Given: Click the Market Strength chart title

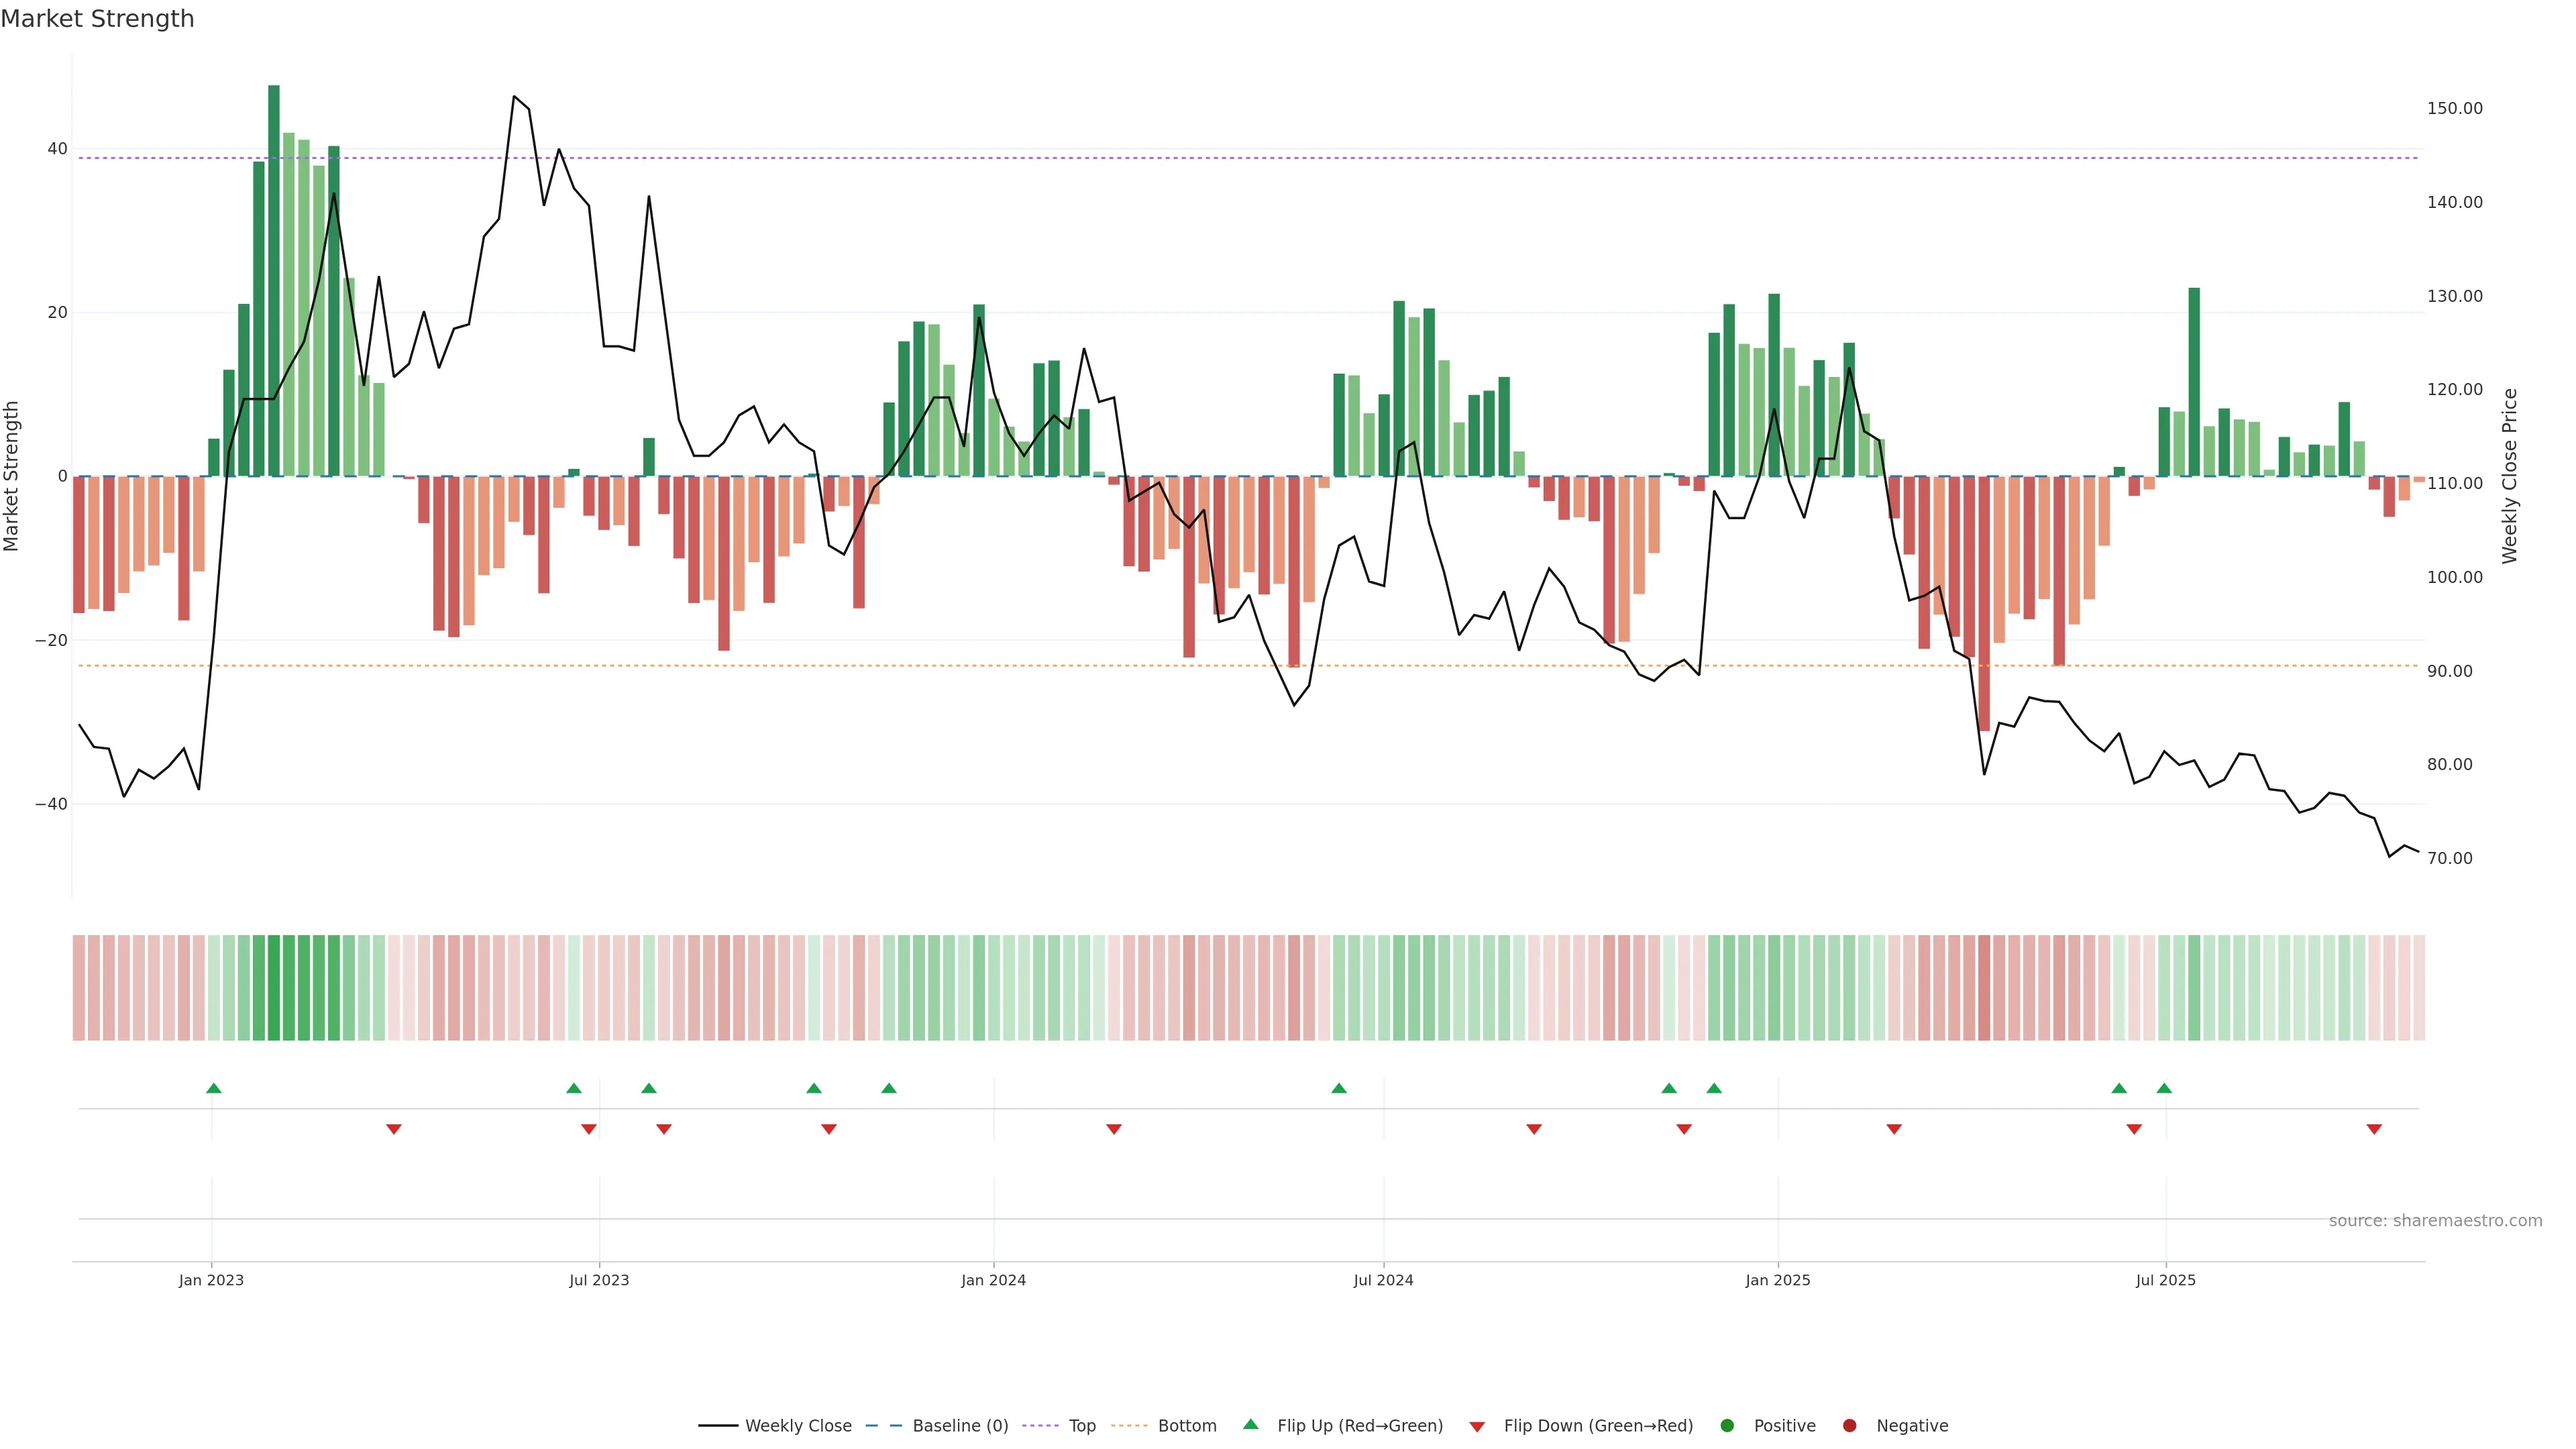Looking at the screenshot, I should coord(97,19).
